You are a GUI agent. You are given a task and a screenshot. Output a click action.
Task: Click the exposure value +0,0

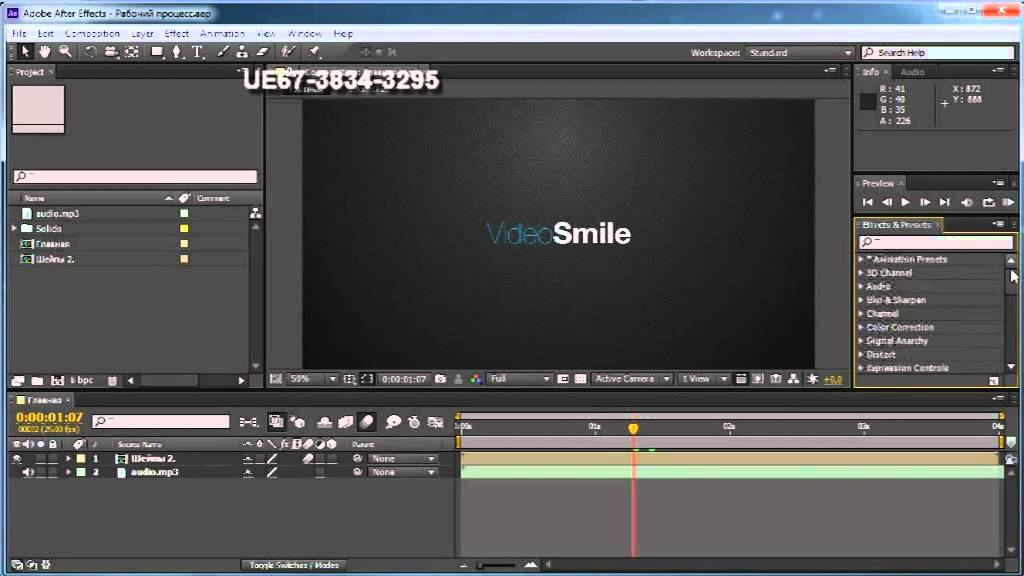tap(833, 379)
